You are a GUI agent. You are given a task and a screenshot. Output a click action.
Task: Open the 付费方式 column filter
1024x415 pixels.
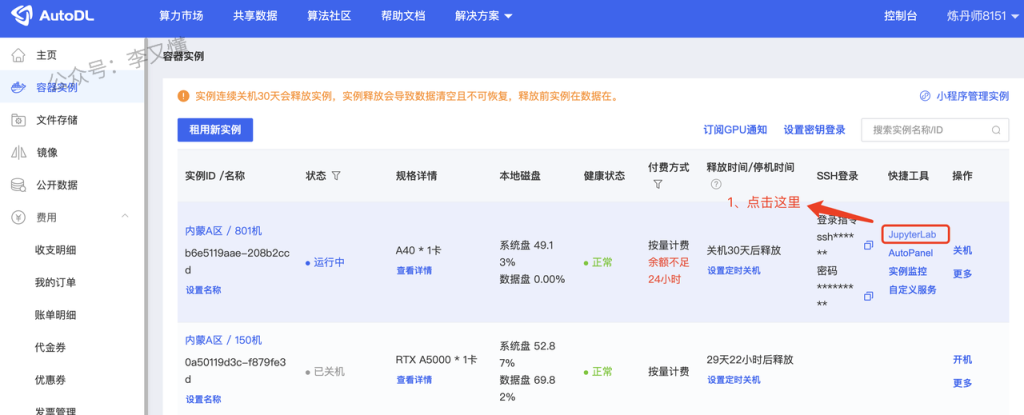pyautogui.click(x=657, y=185)
